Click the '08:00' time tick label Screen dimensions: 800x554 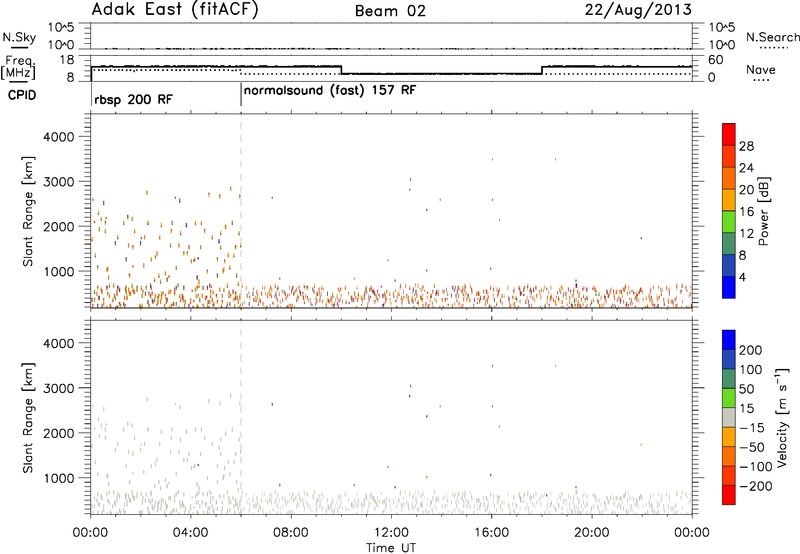(x=291, y=533)
